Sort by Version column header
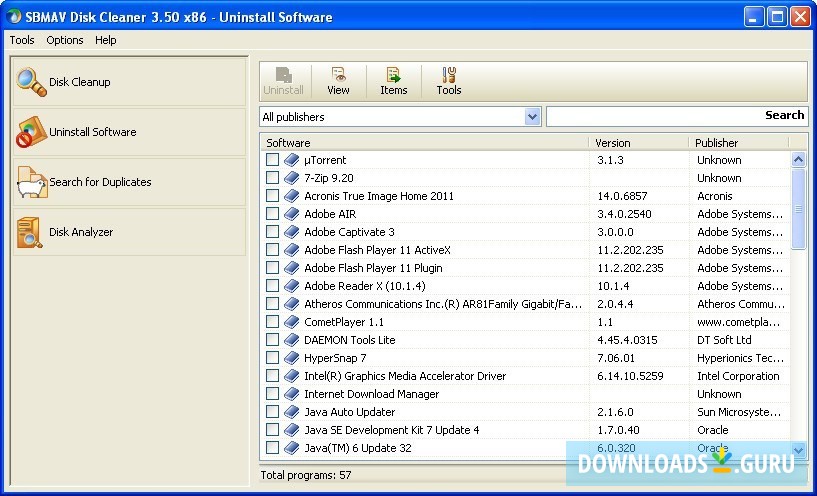 (x=639, y=143)
